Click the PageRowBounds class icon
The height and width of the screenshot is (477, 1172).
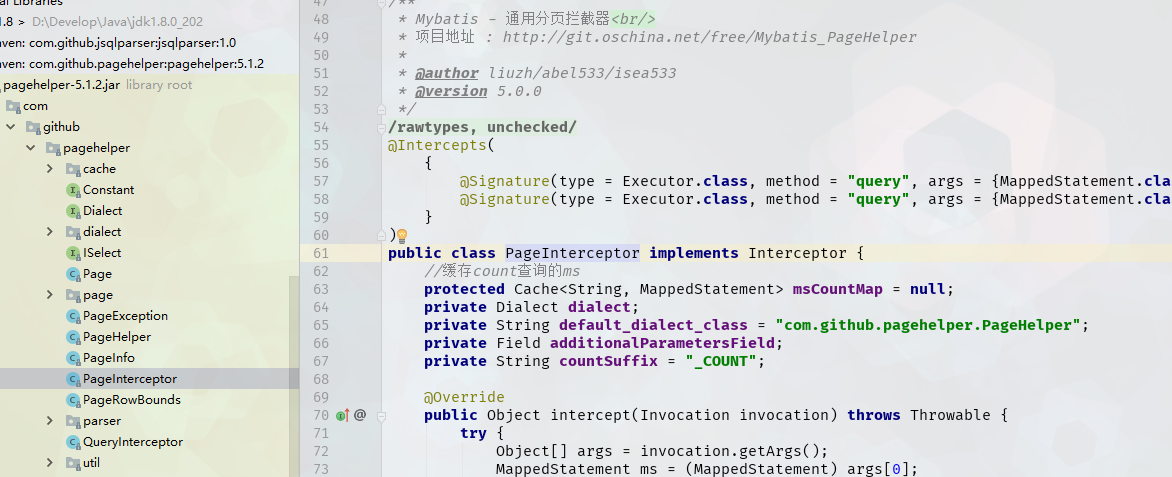73,399
